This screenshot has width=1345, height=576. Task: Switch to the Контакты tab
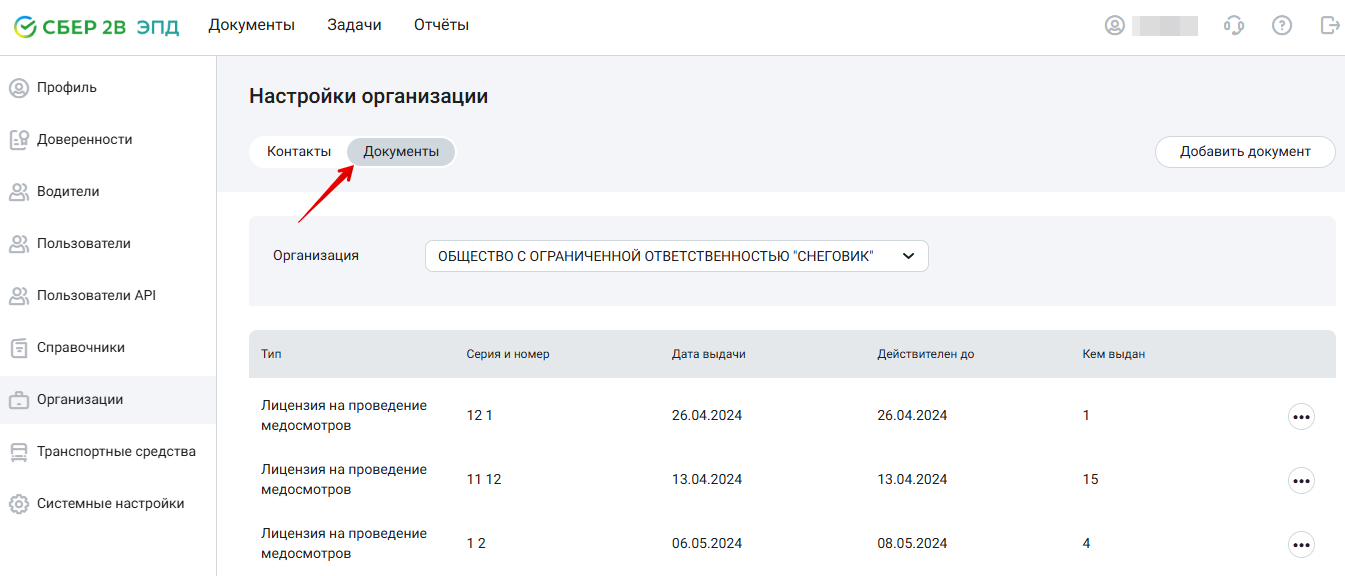pos(299,152)
